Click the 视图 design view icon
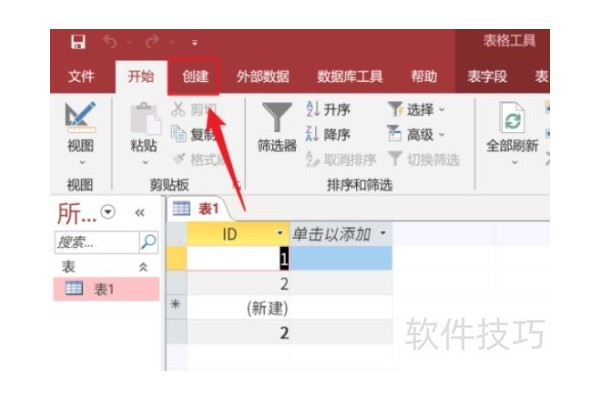Viewport: 600px width, 400px height. [80, 117]
